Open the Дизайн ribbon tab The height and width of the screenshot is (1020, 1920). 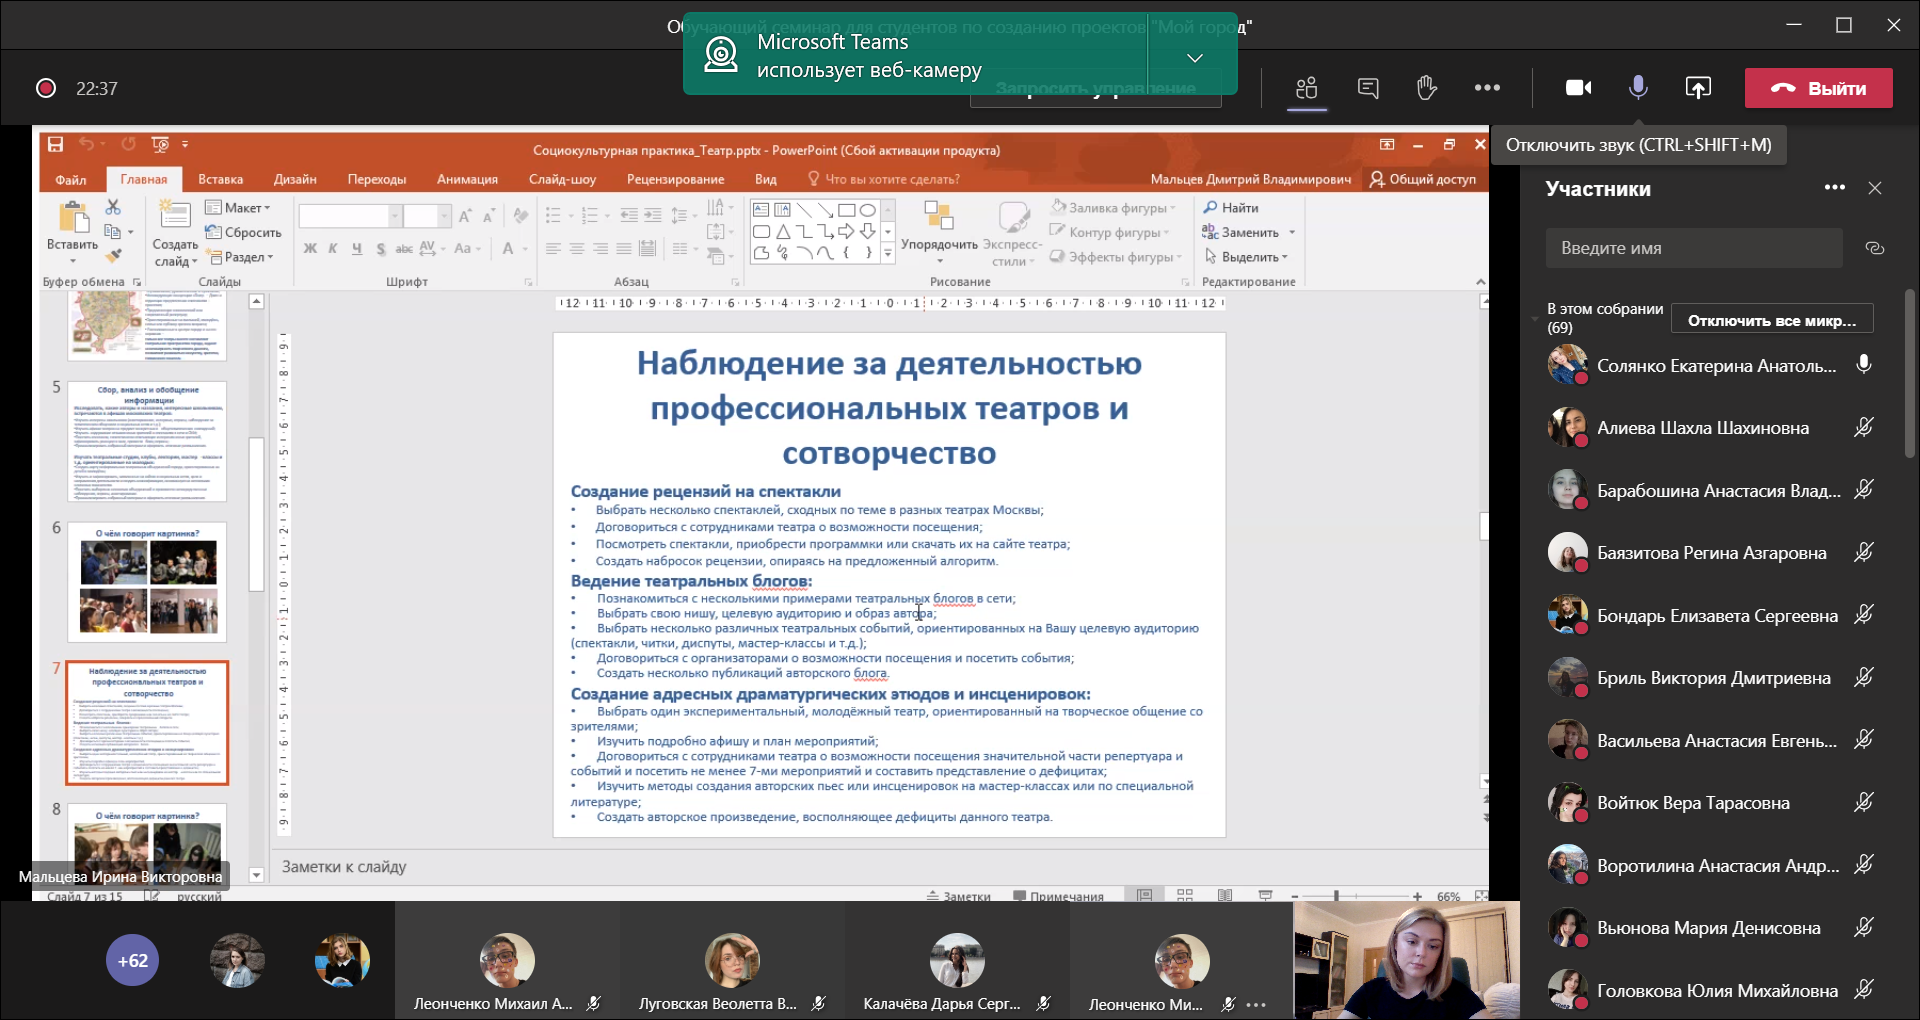pos(295,179)
